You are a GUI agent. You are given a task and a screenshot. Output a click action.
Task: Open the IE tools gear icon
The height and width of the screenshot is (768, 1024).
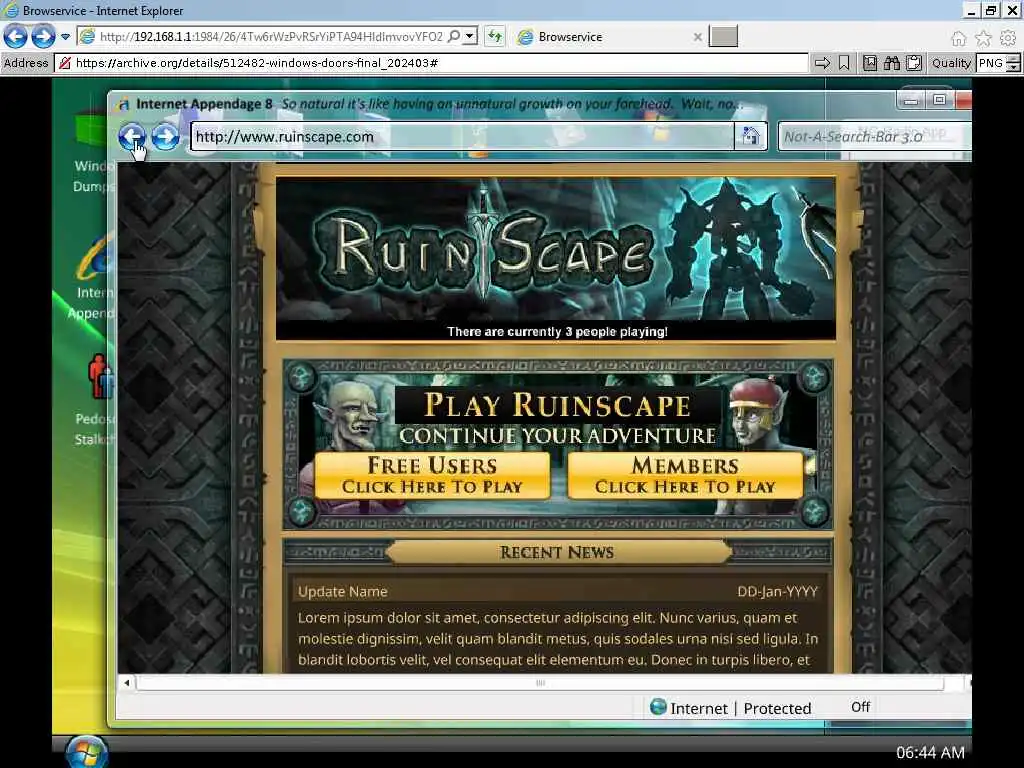1008,39
